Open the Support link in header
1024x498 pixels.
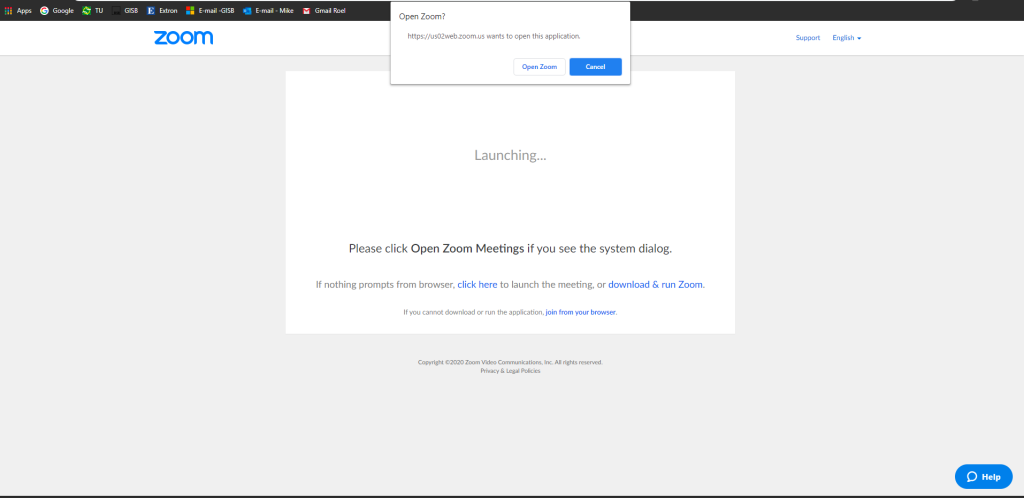click(807, 38)
